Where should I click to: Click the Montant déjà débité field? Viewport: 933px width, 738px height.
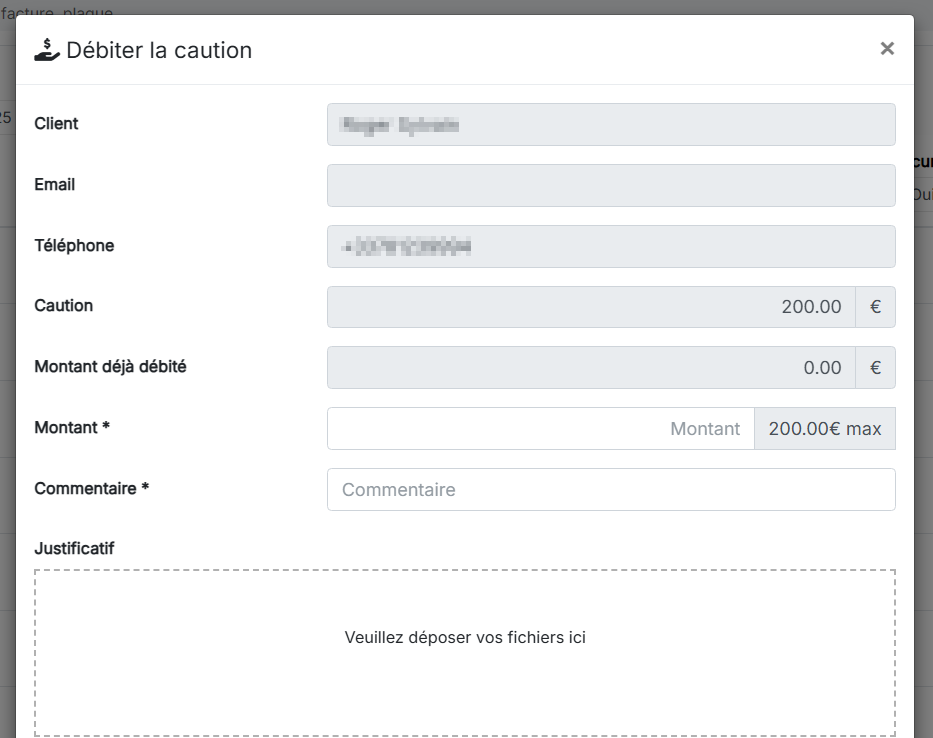(591, 368)
